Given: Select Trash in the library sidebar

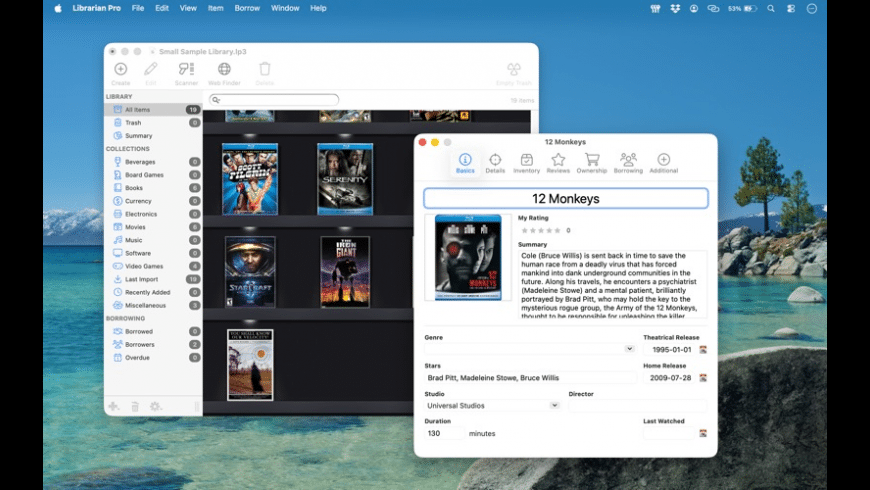Looking at the screenshot, I should [153, 123].
